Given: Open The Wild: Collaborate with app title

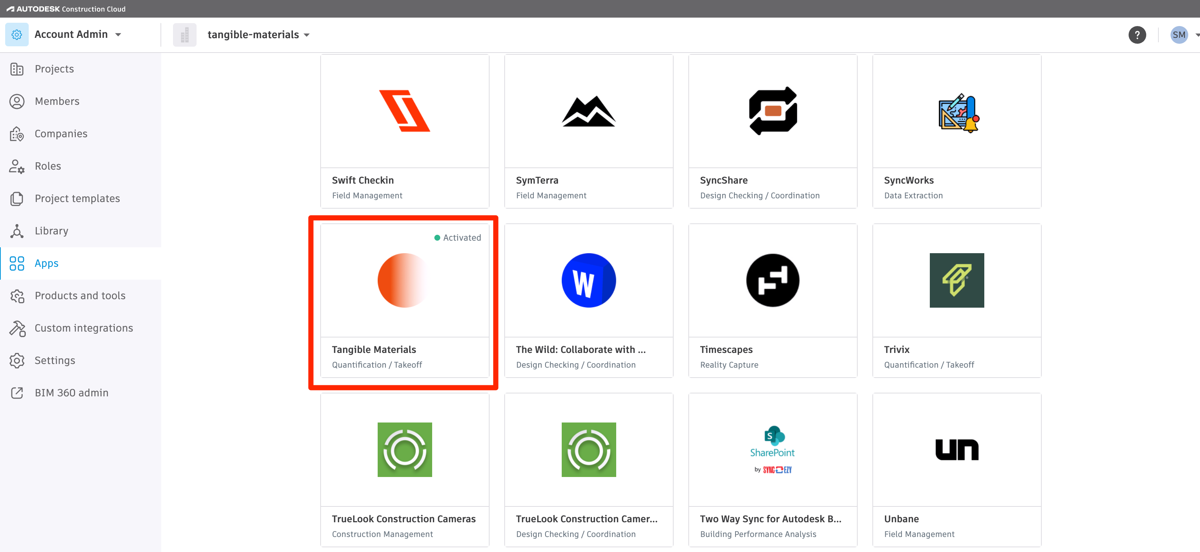Looking at the screenshot, I should pyautogui.click(x=581, y=349).
